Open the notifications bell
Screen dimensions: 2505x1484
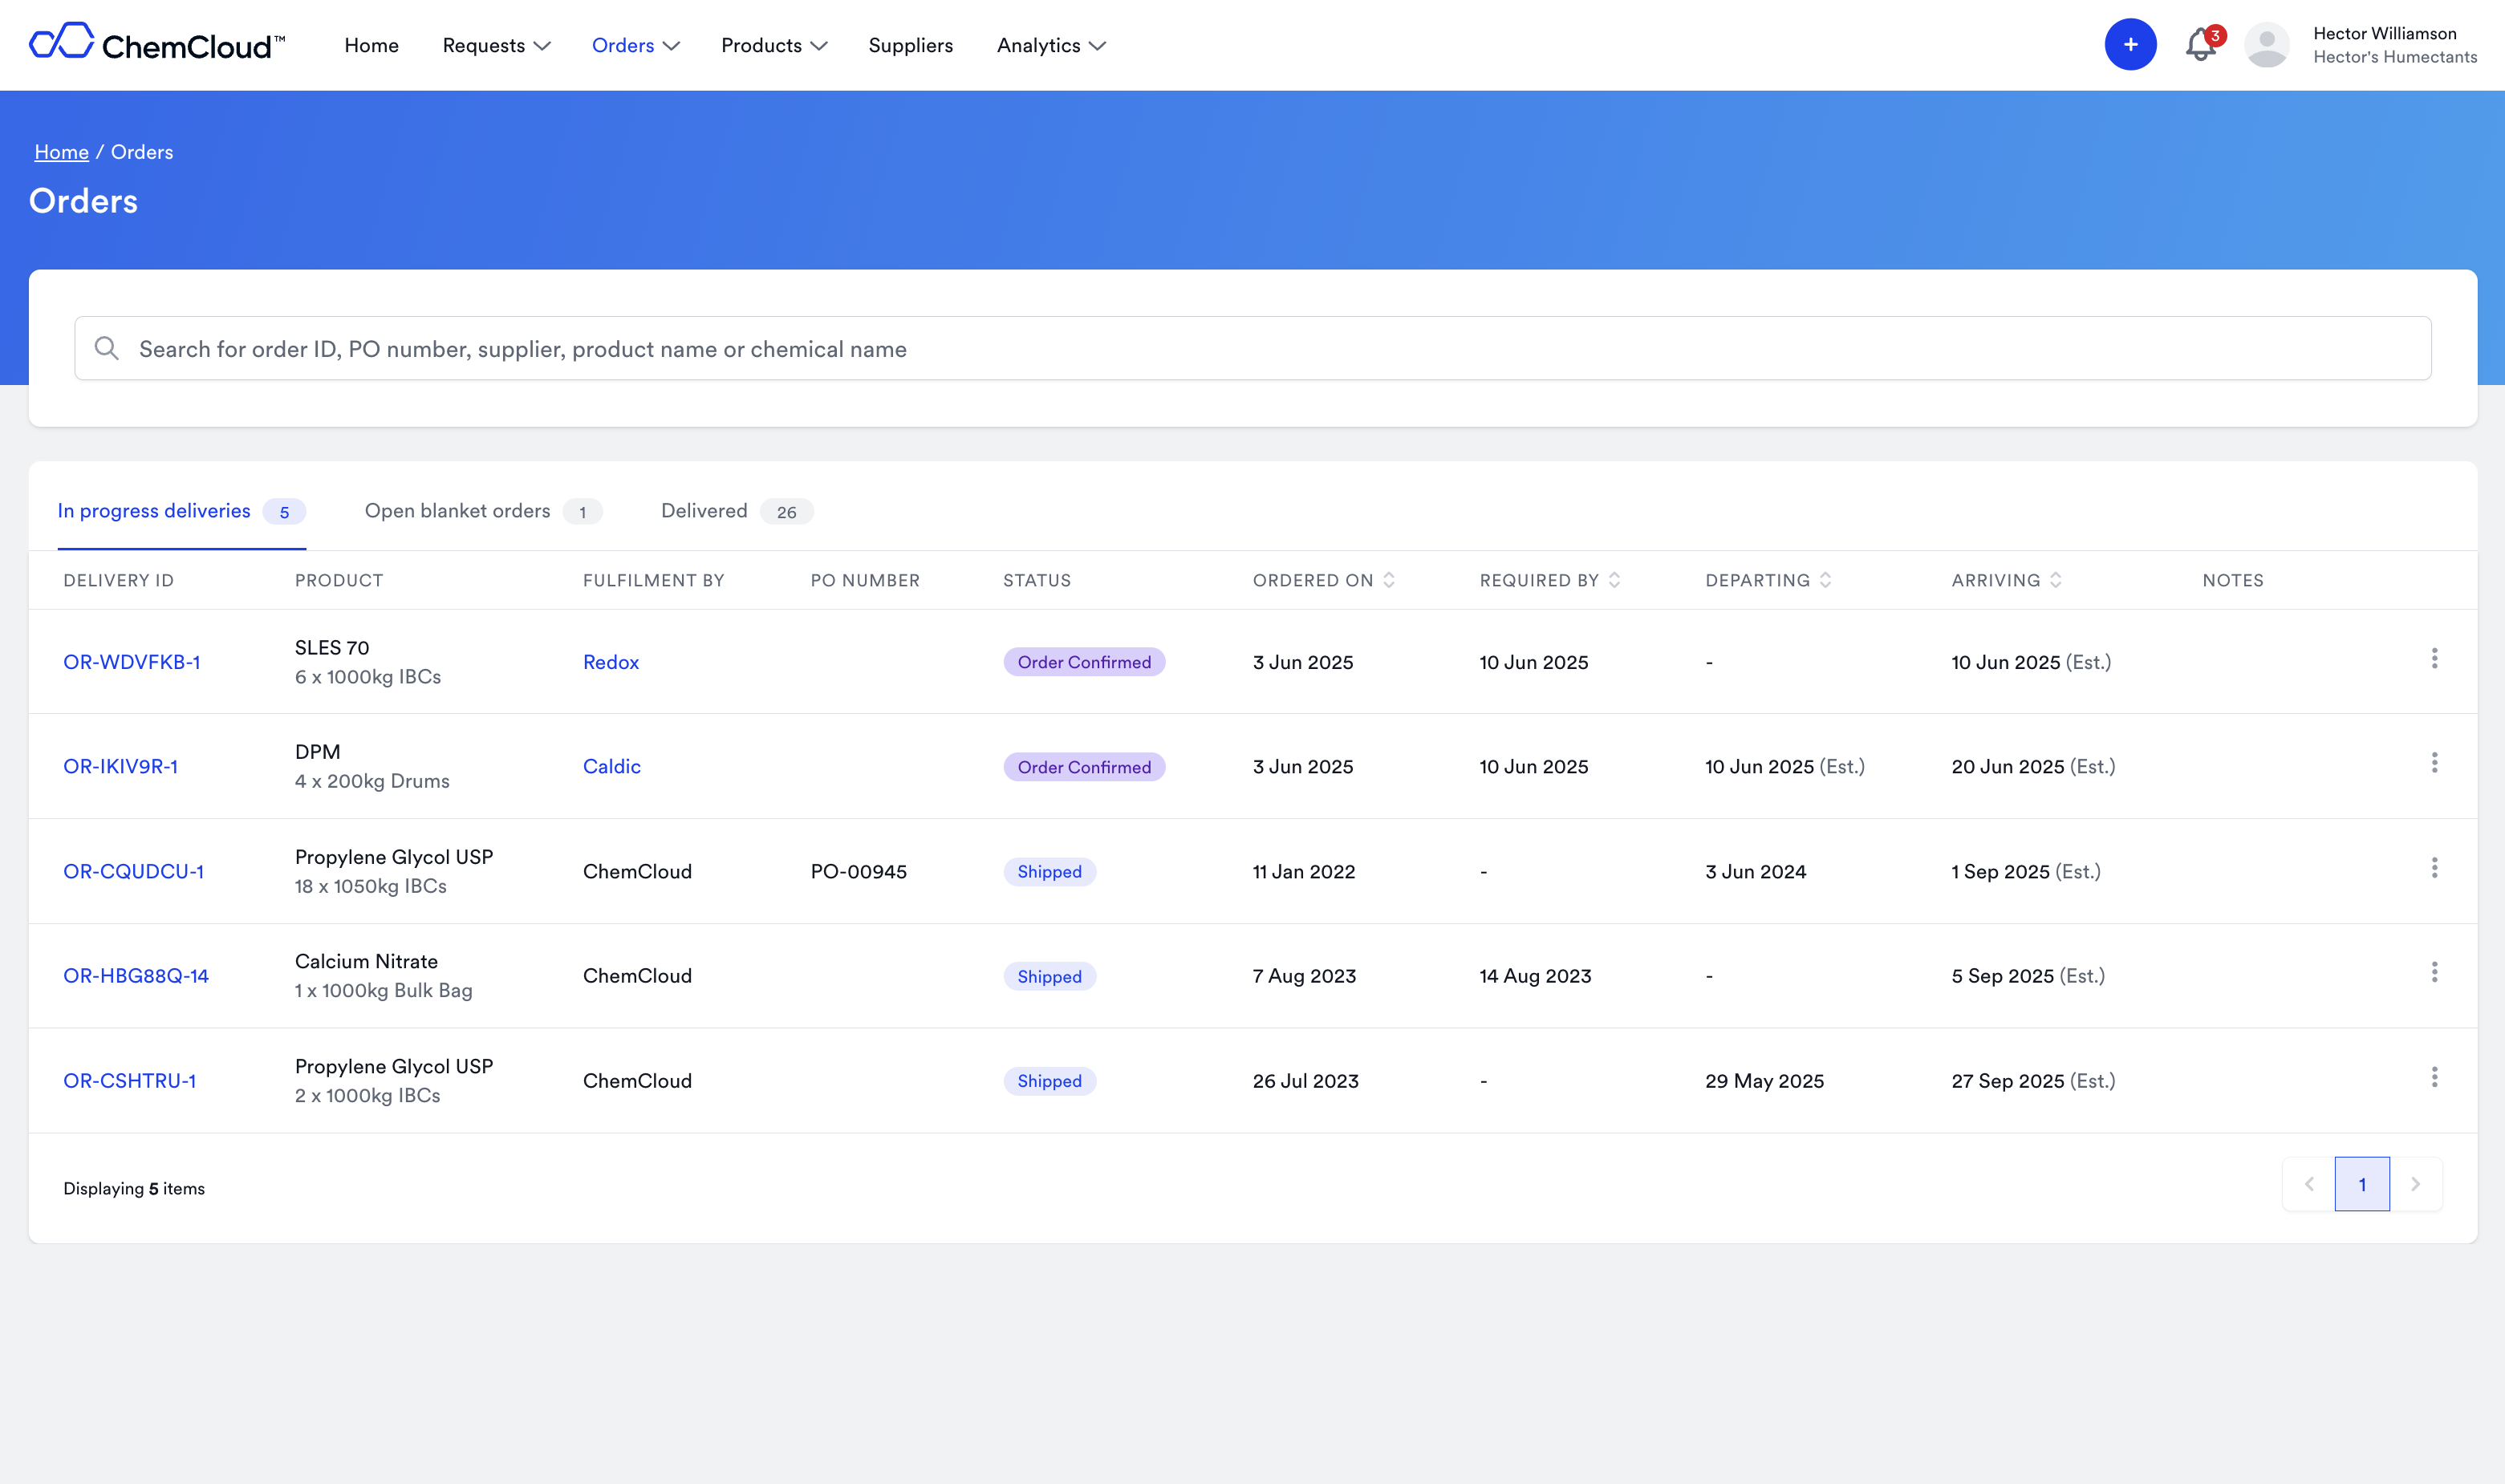coord(2200,45)
